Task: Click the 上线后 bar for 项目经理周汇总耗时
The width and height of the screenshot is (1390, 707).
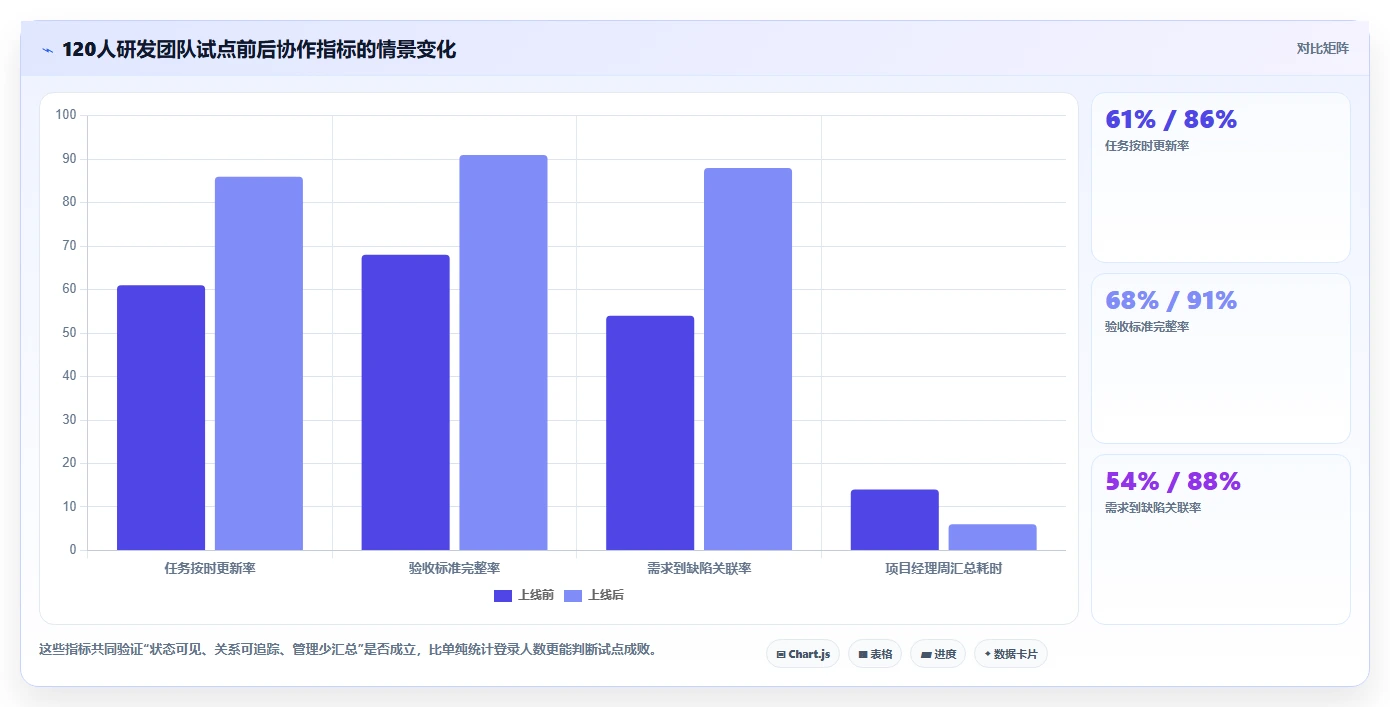Action: 993,537
